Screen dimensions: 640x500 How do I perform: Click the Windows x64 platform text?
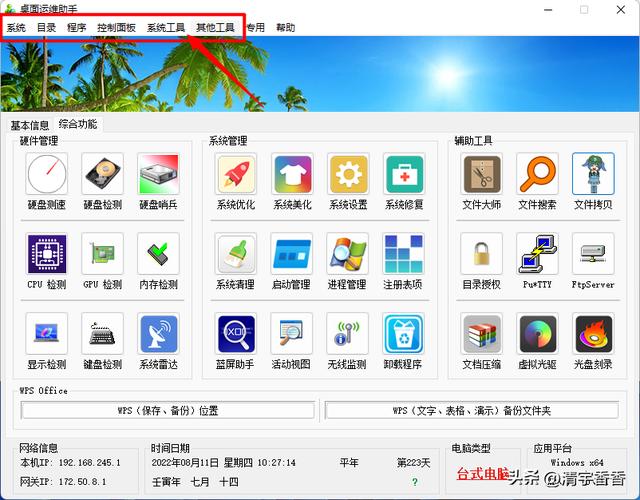577,462
